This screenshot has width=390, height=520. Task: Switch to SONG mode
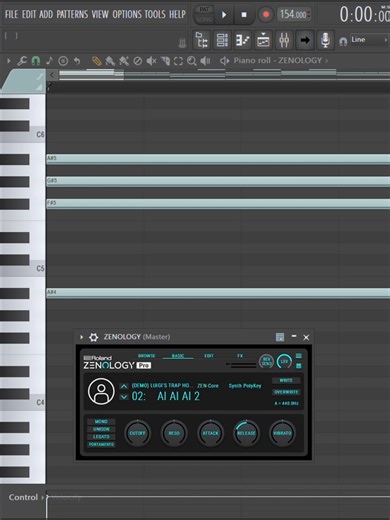204,20
